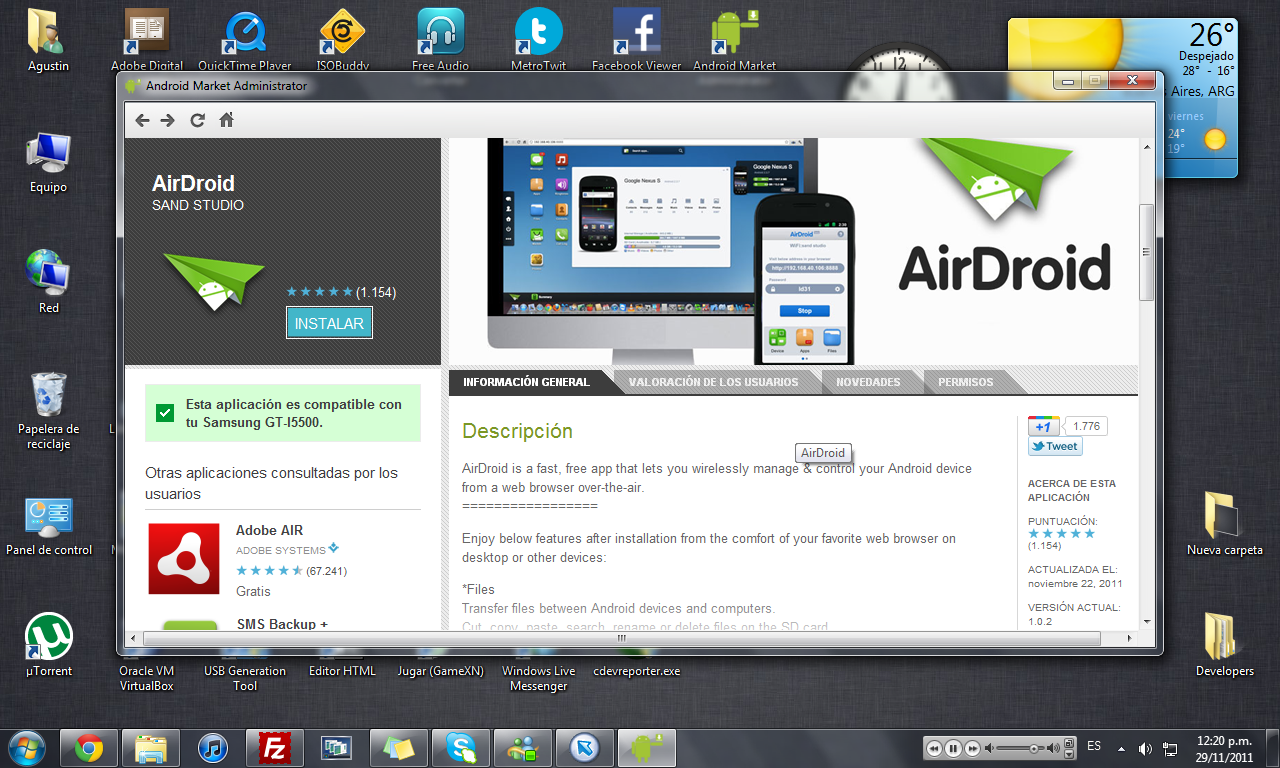Screen dimensions: 1280x768
Task: Click the SAND STUDIO developer name
Action: coord(198,205)
